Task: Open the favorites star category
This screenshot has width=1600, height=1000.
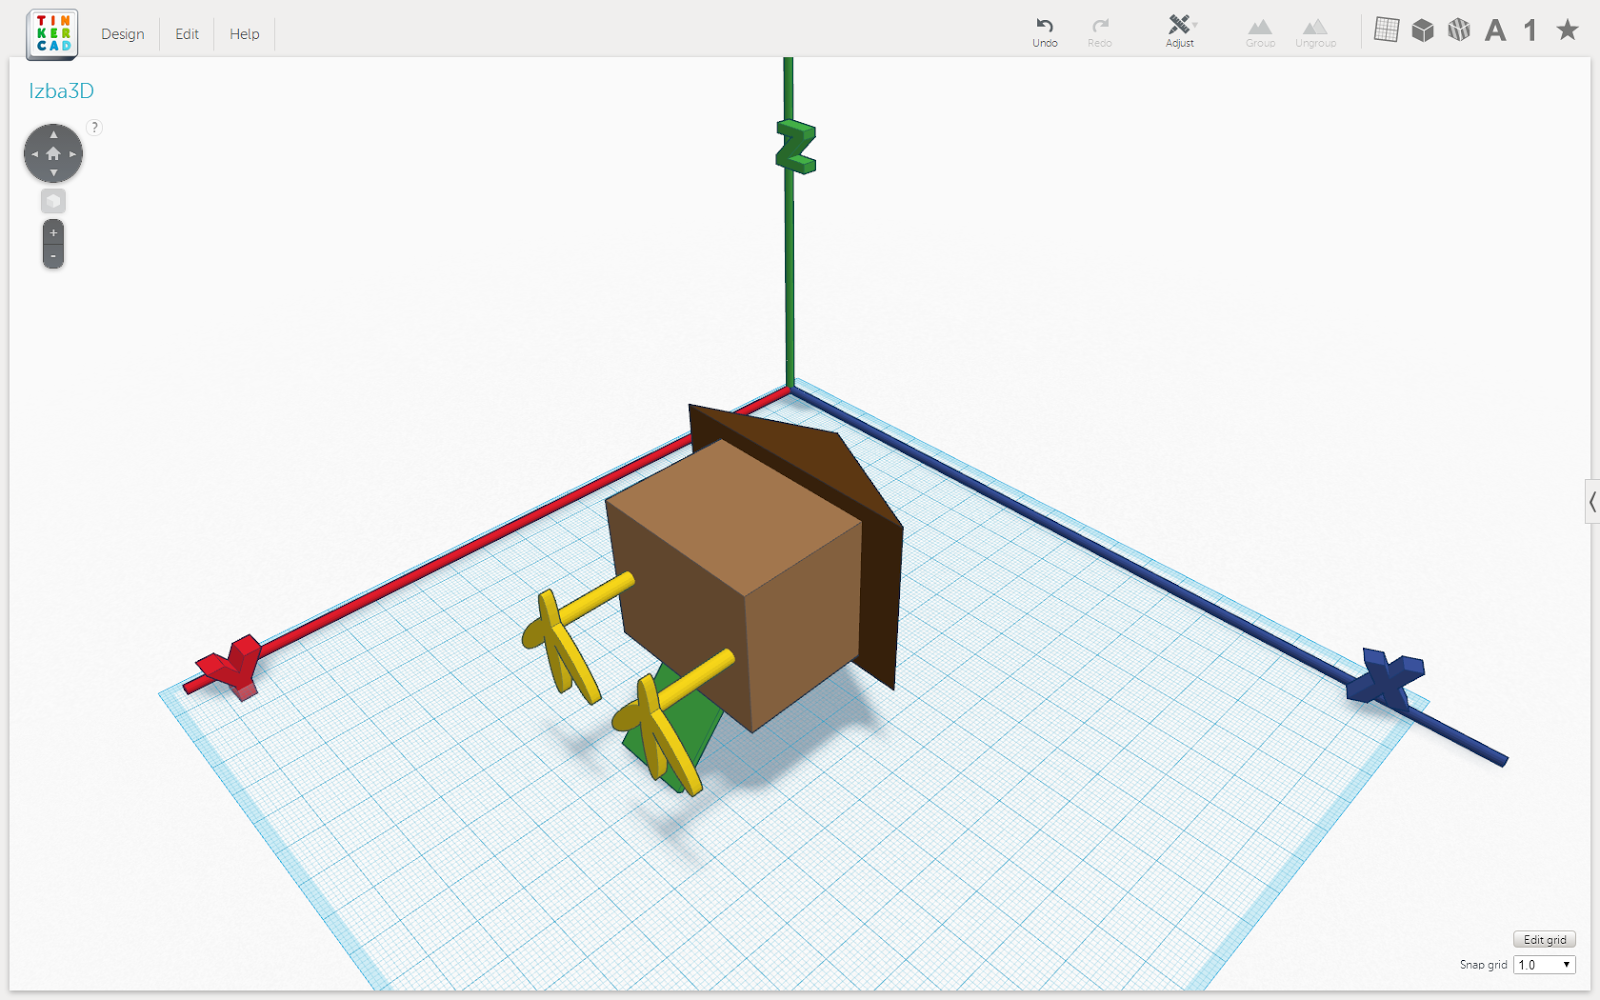Action: click(x=1567, y=30)
